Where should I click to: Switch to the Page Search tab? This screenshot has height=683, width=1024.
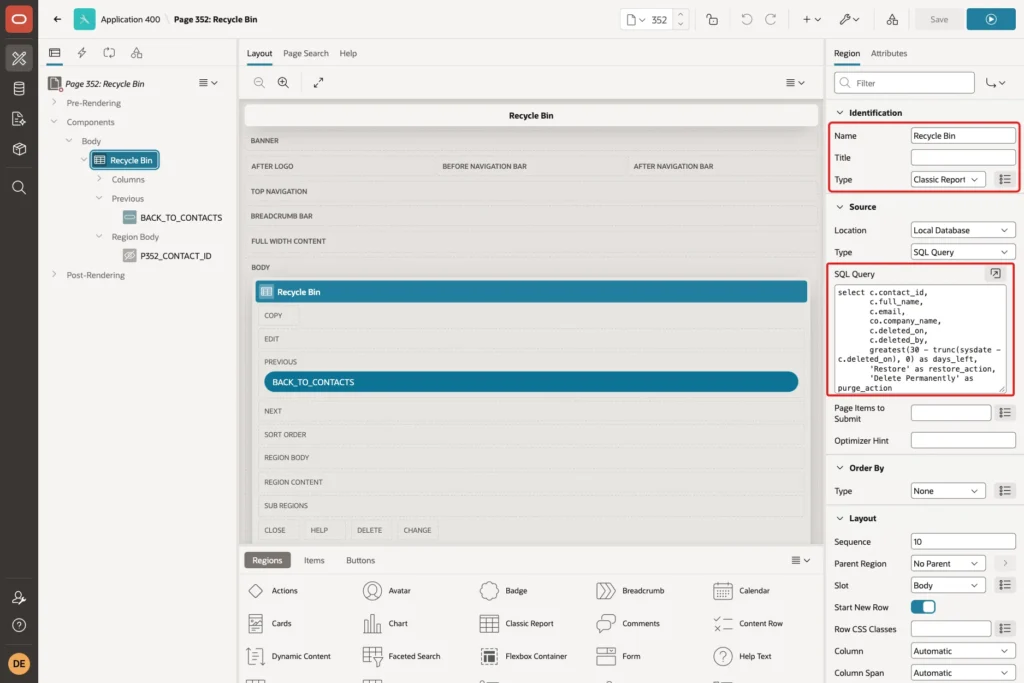point(306,54)
